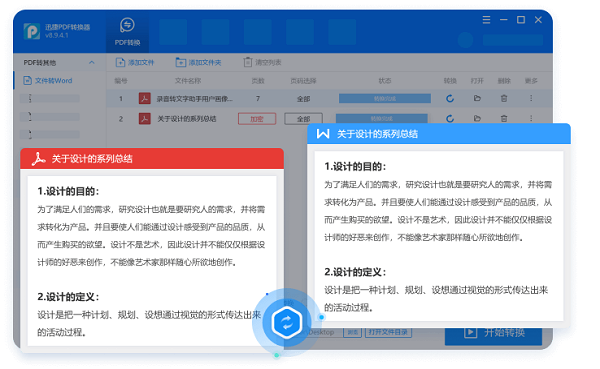Click the page count 7 in row 1

[258, 99]
